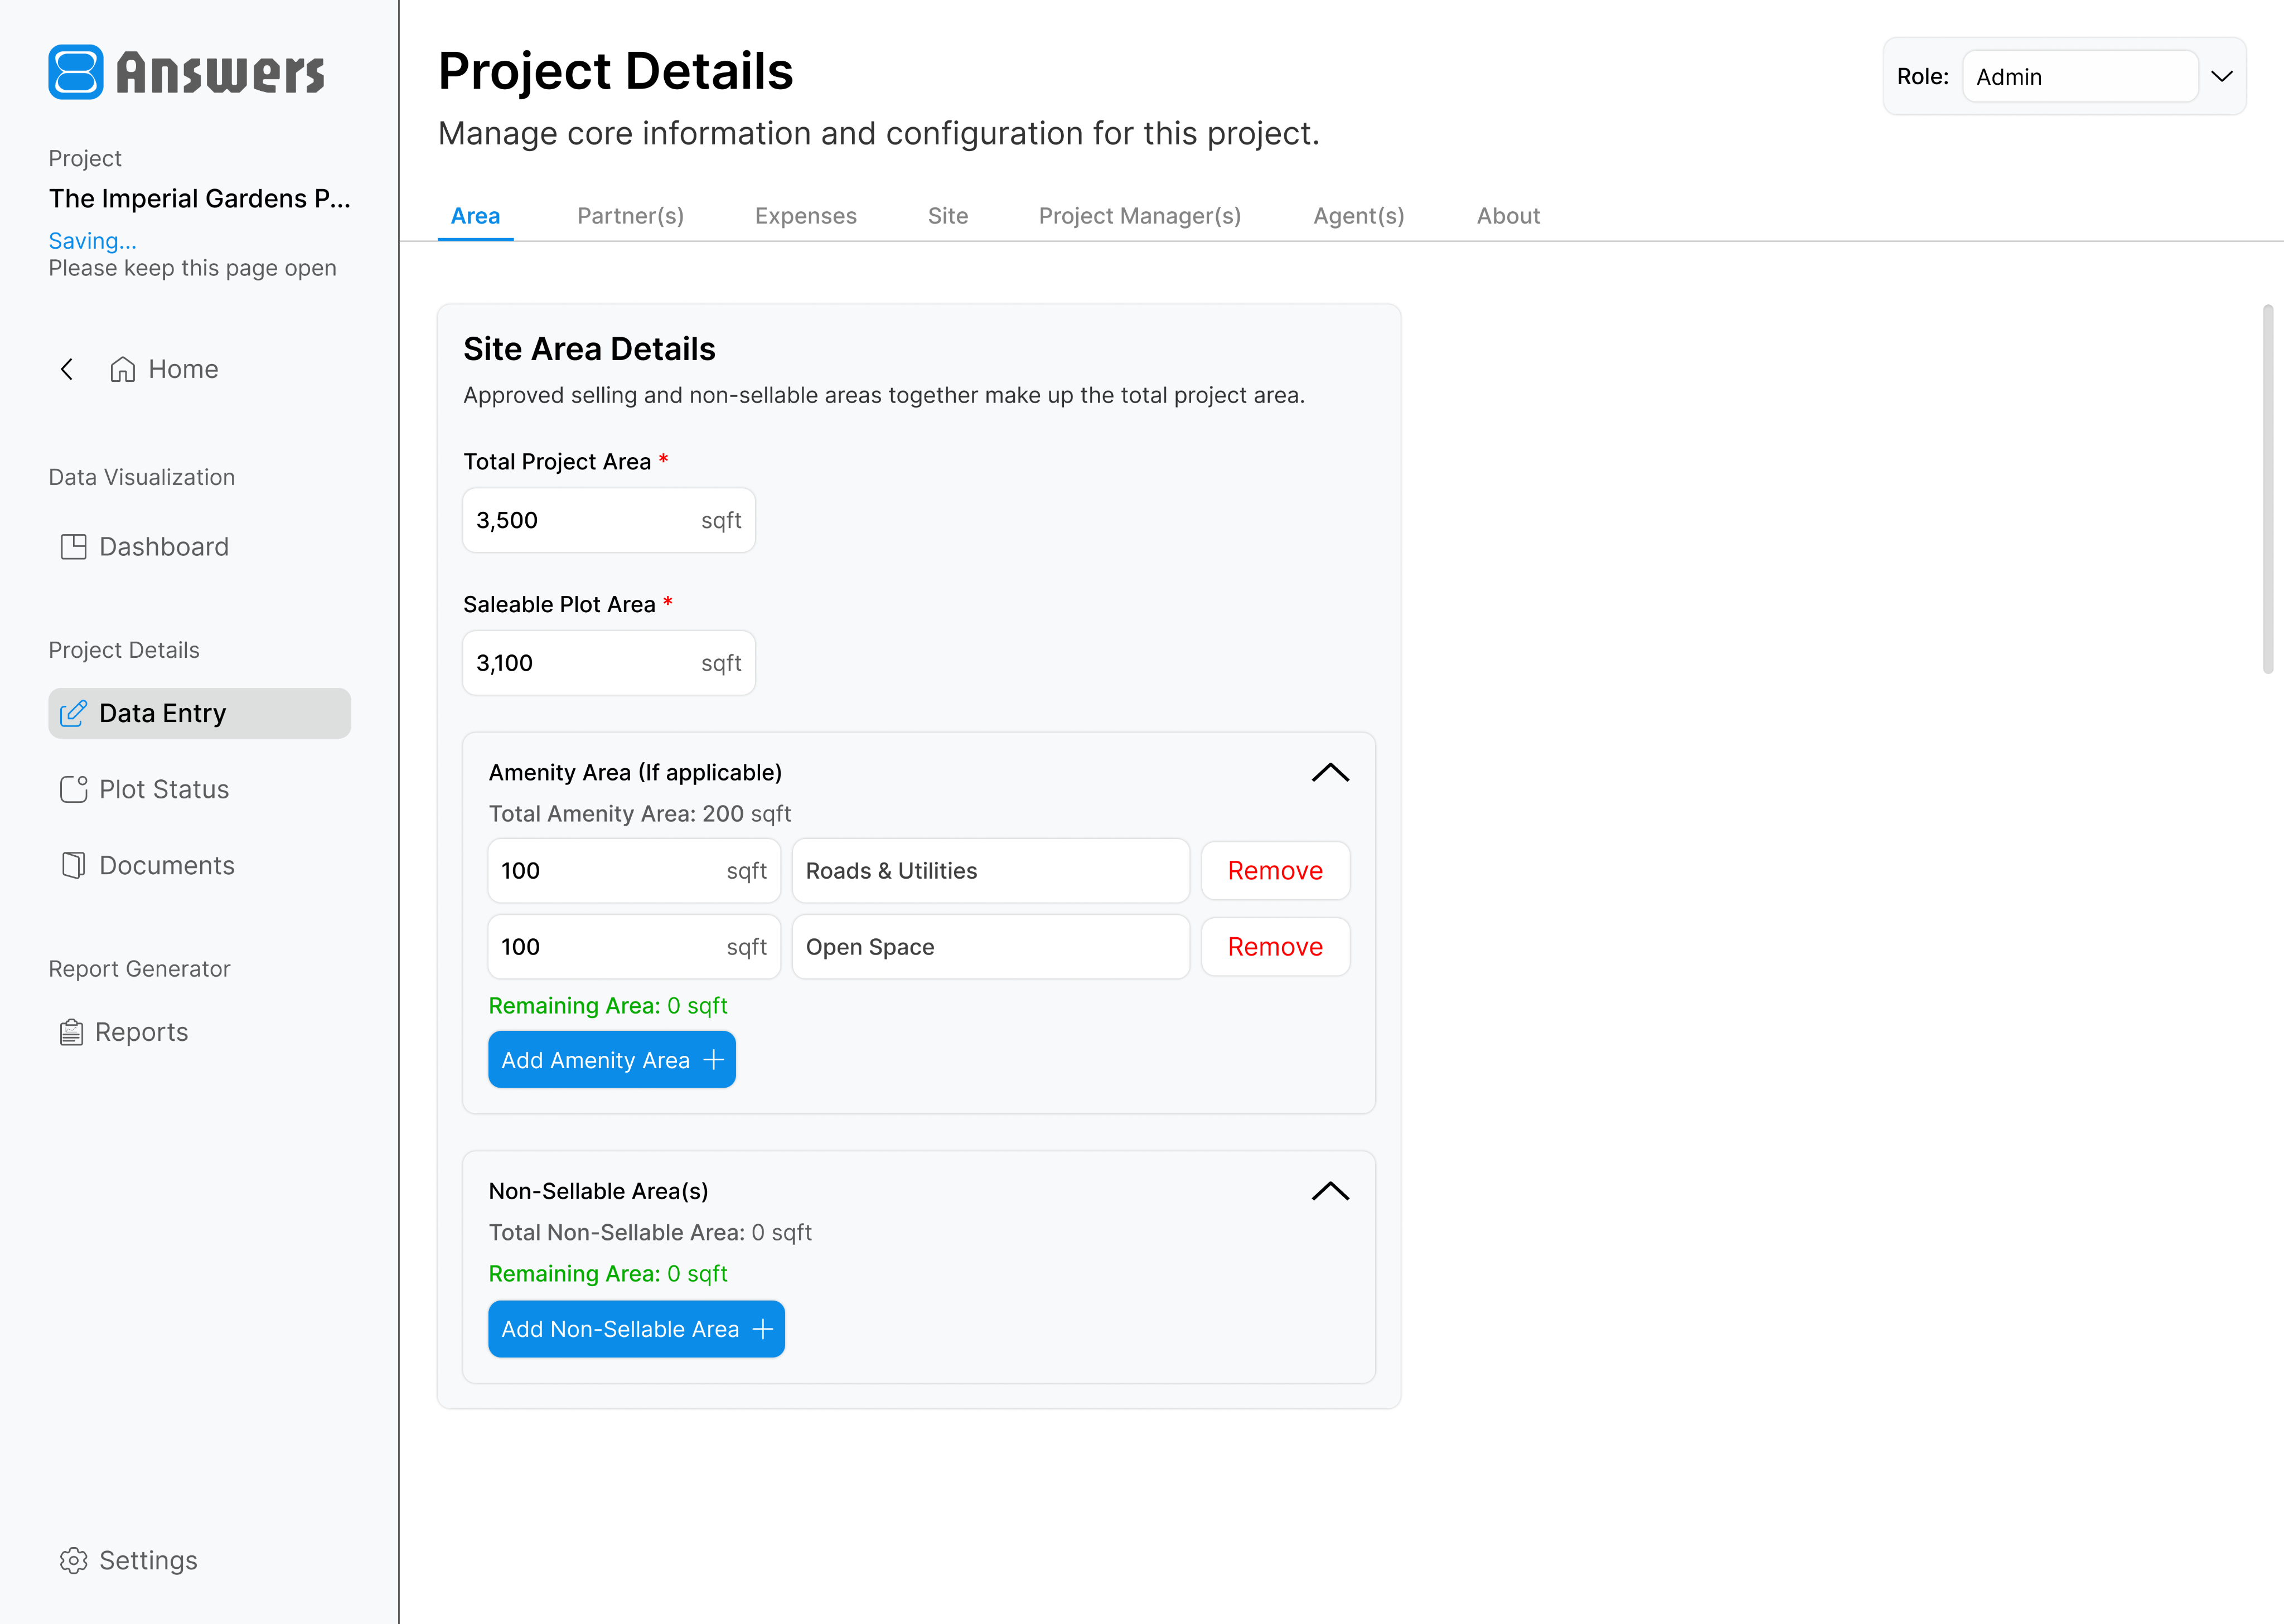
Task: Click 'Total Non-Sellable Area: 0 sqft' text
Action: 650,1233
